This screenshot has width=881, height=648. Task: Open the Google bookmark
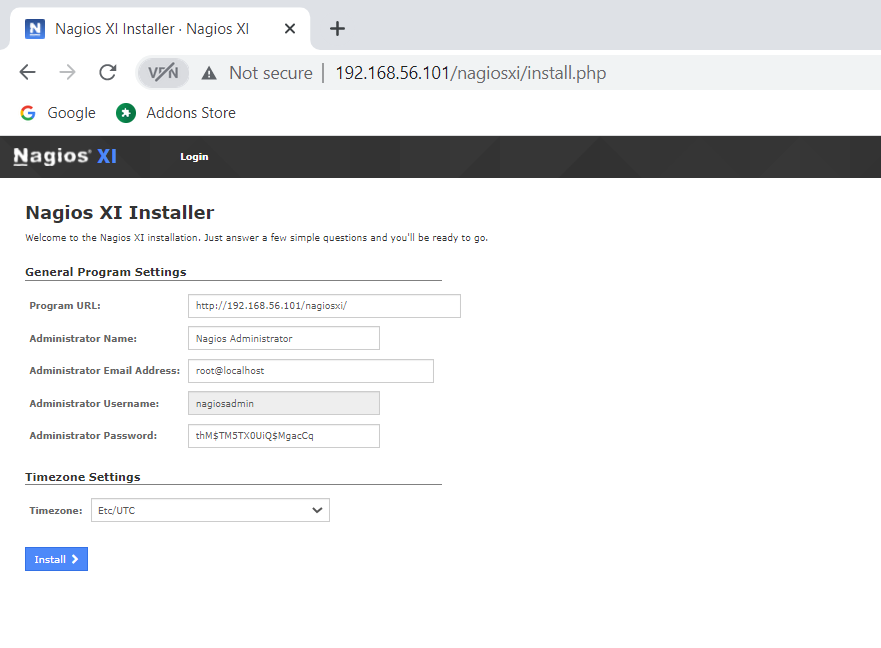coord(58,113)
